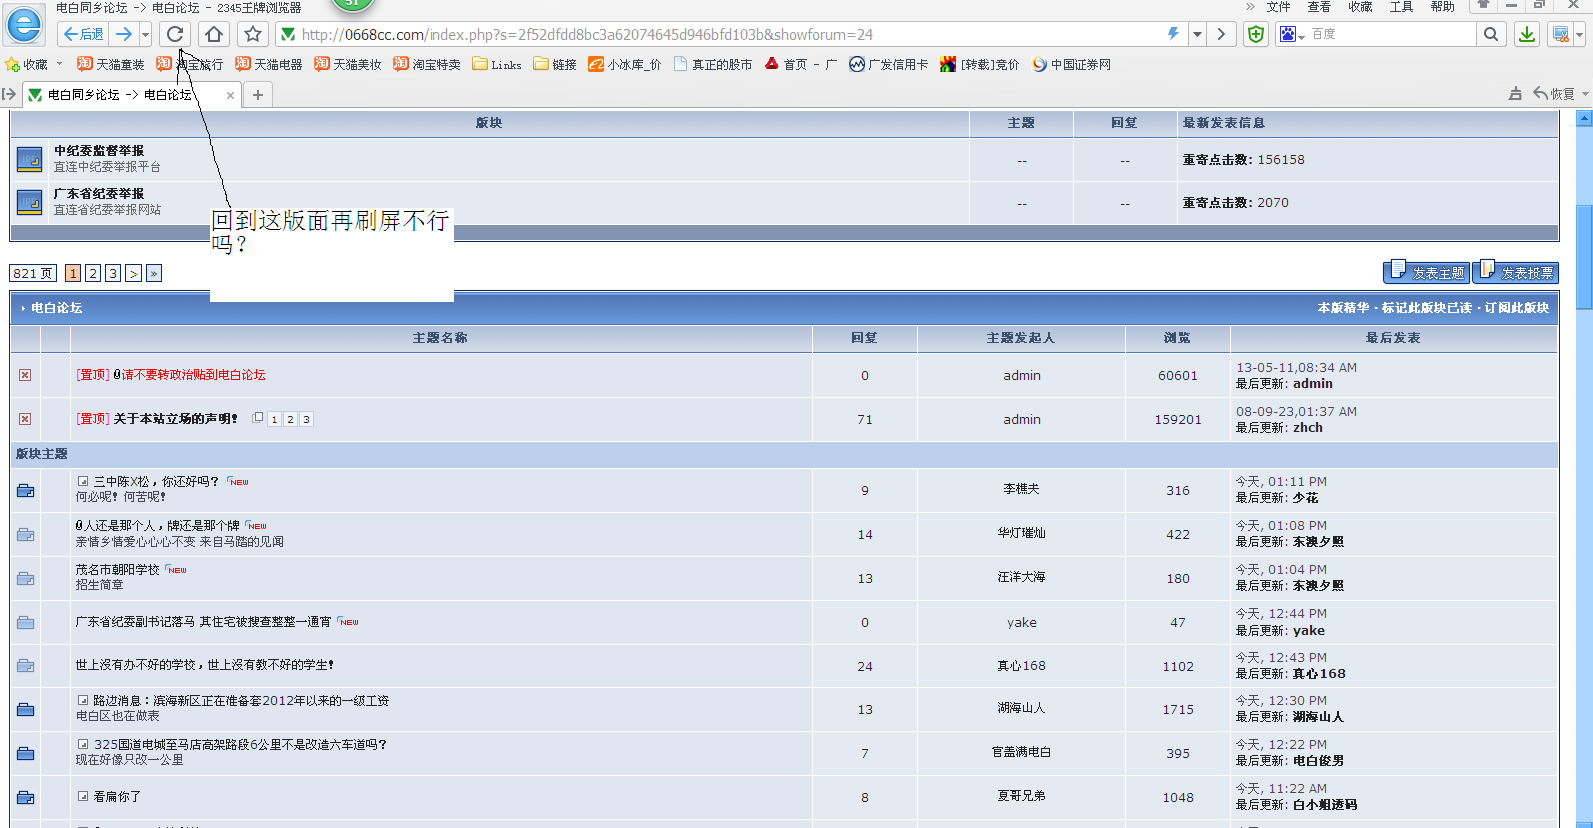
Task: Expand the address bar history dropdown
Action: point(1197,34)
